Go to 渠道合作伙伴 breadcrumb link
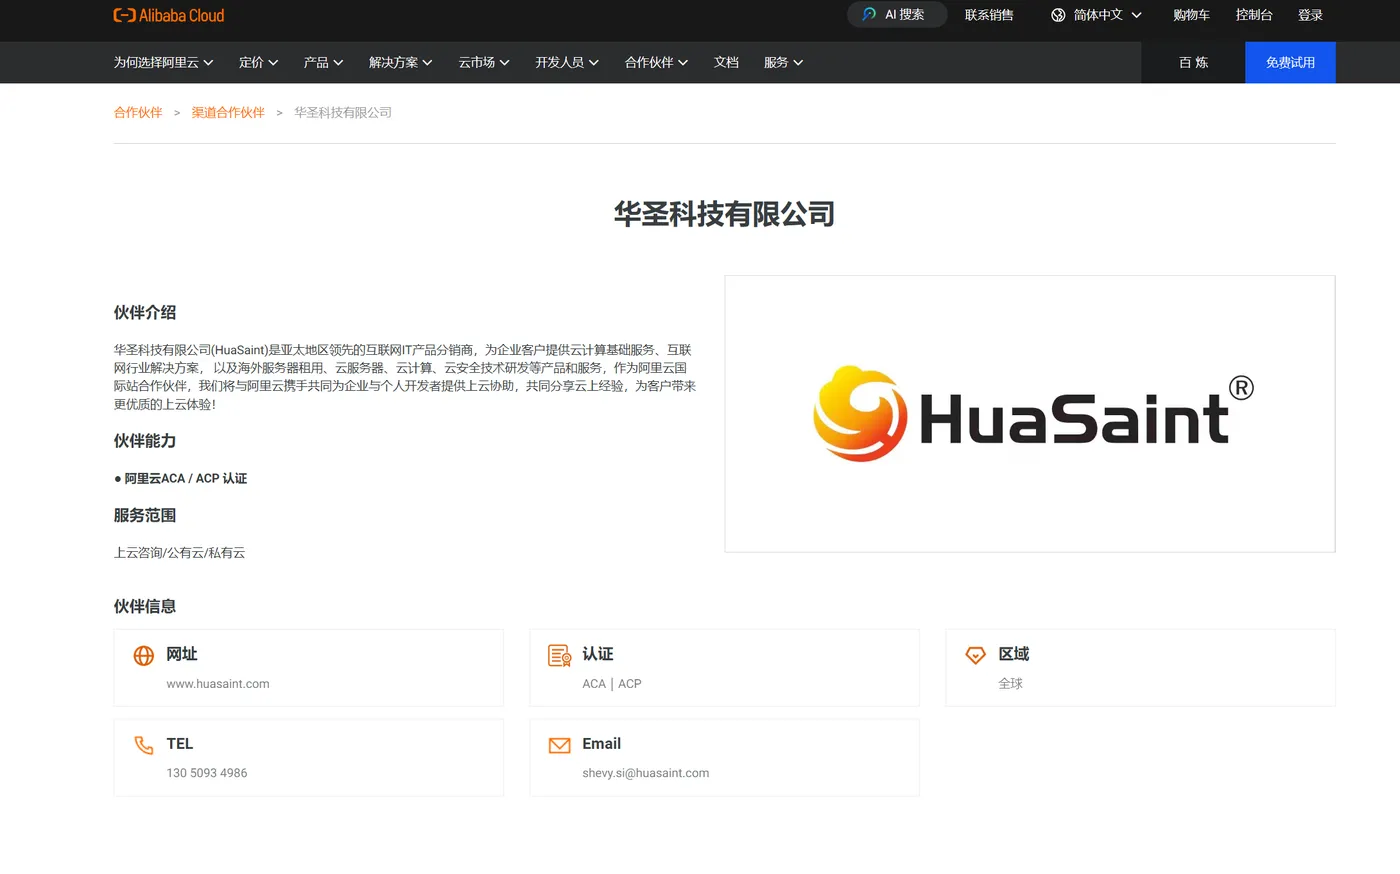 (228, 112)
